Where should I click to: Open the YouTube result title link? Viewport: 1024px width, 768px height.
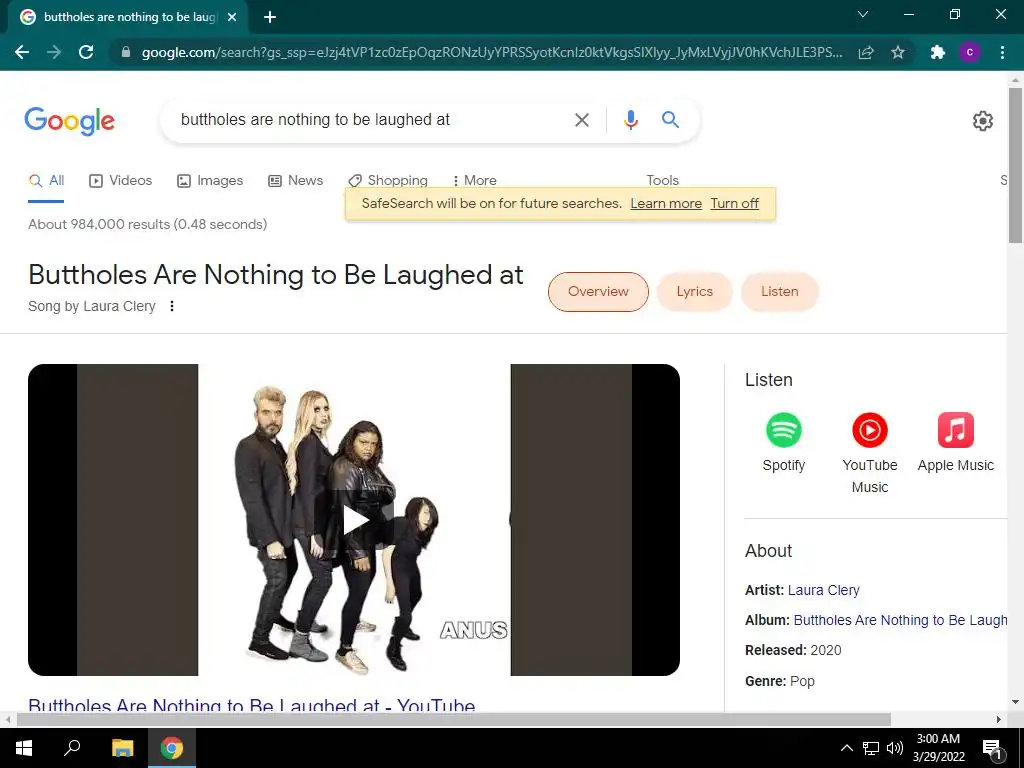tap(251, 705)
